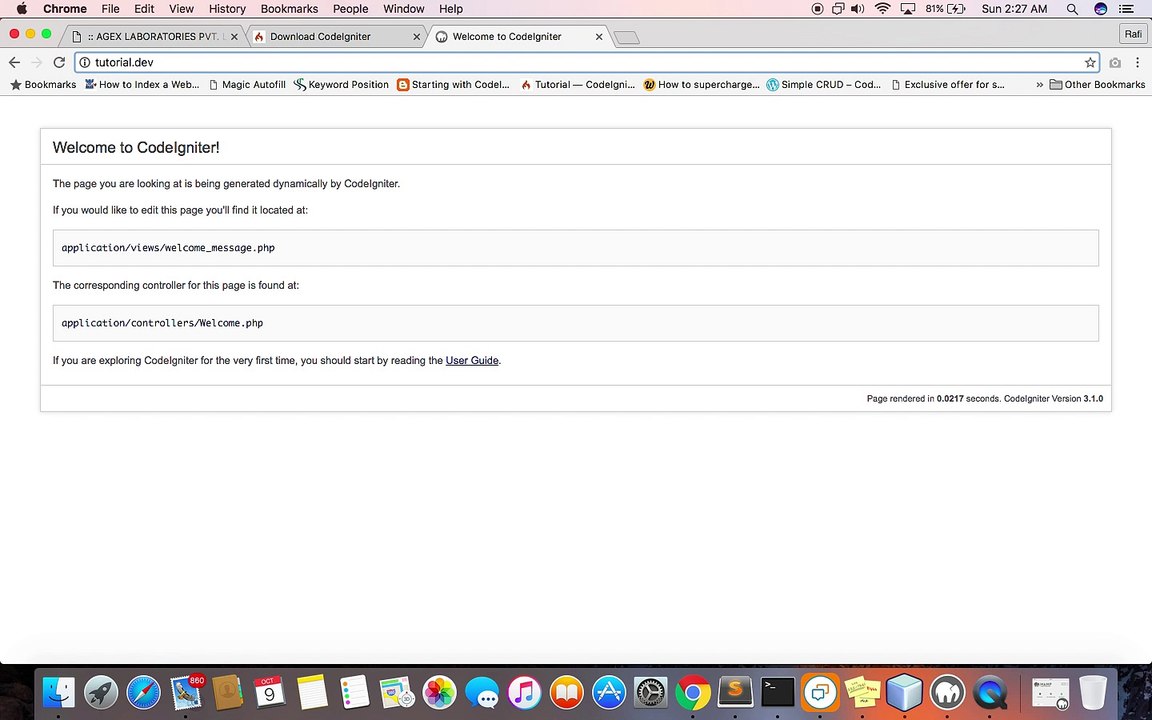The height and width of the screenshot is (720, 1152).
Task: Click the screen recording status icon
Action: pyautogui.click(x=818, y=9)
